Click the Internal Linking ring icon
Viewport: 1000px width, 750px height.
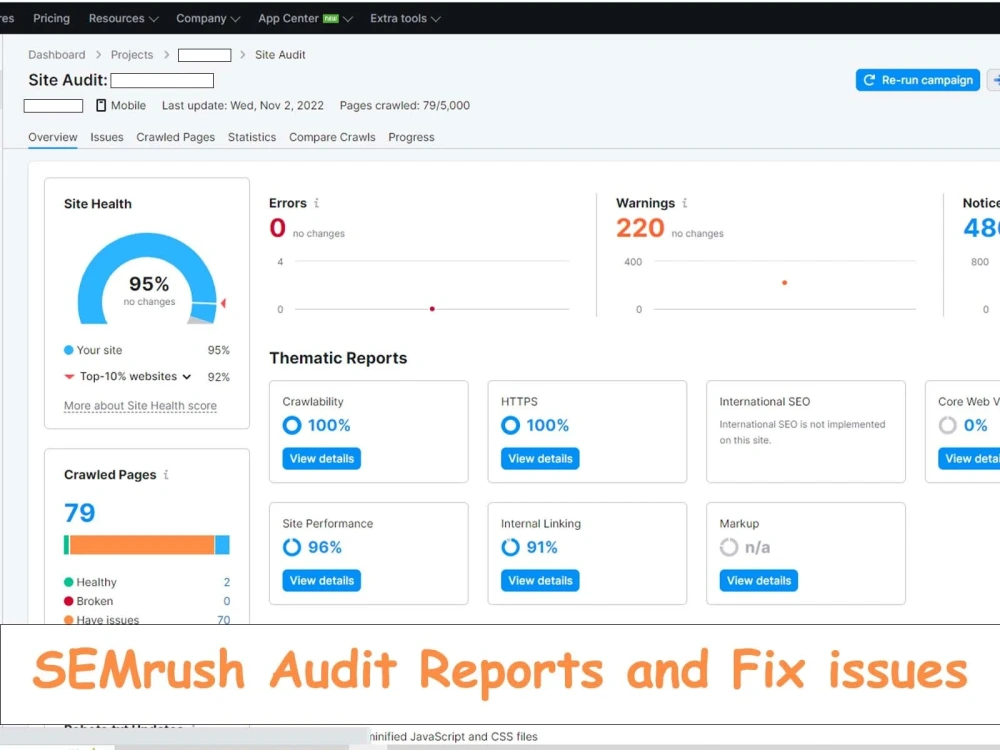(x=510, y=547)
